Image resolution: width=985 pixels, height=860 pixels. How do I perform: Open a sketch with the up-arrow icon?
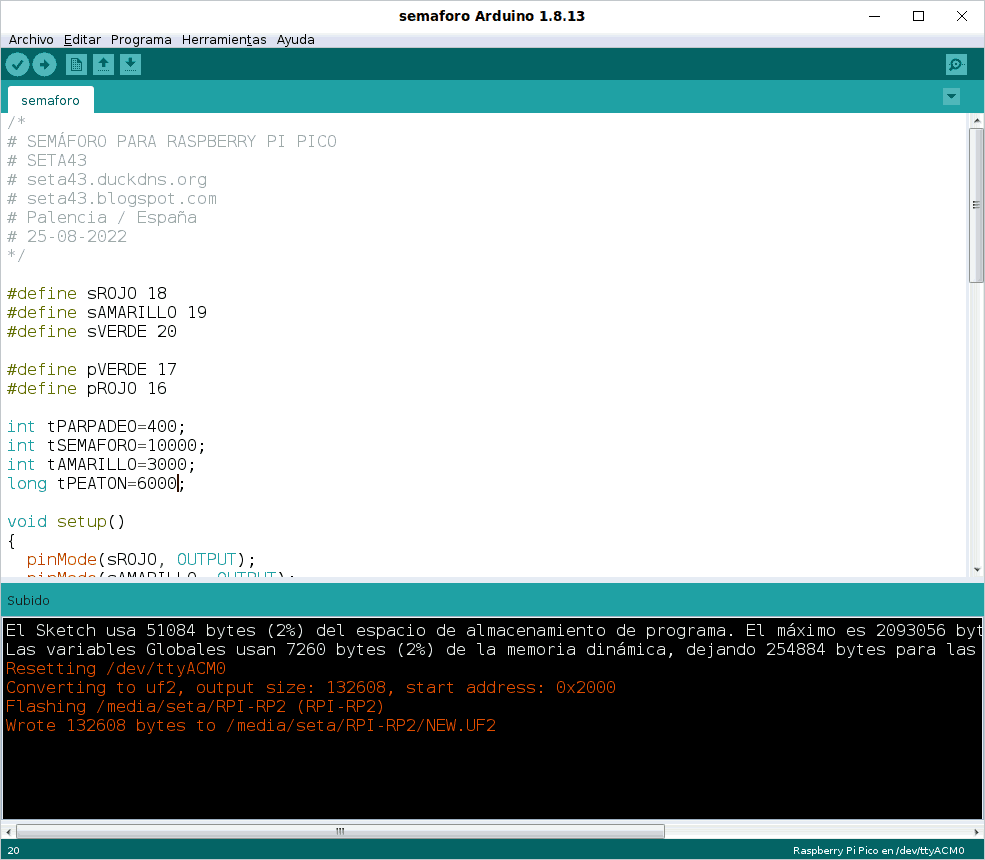[104, 64]
